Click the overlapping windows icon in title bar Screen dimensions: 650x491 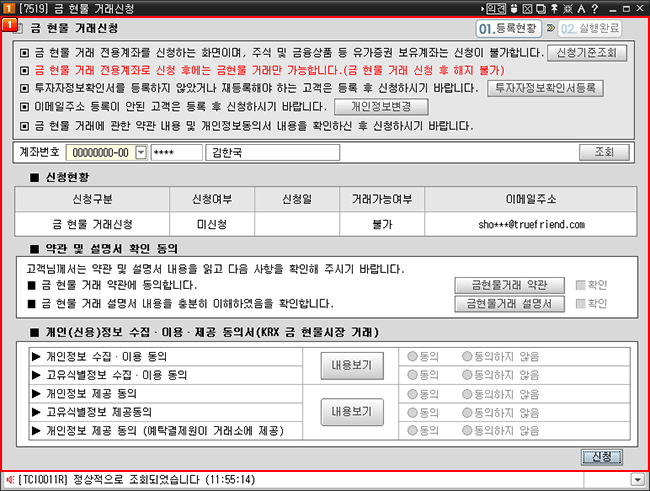pyautogui.click(x=541, y=8)
